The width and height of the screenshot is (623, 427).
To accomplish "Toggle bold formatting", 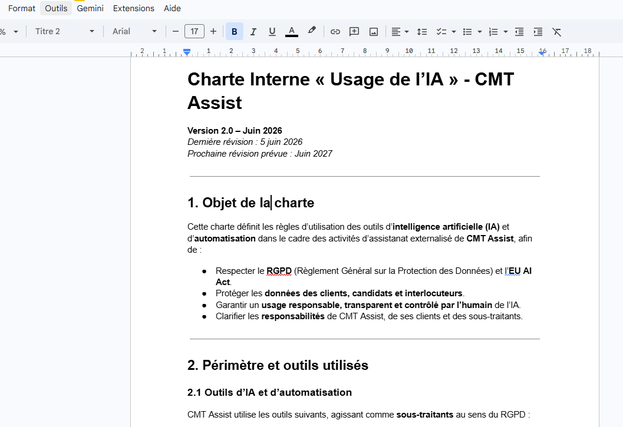I will click(x=234, y=32).
